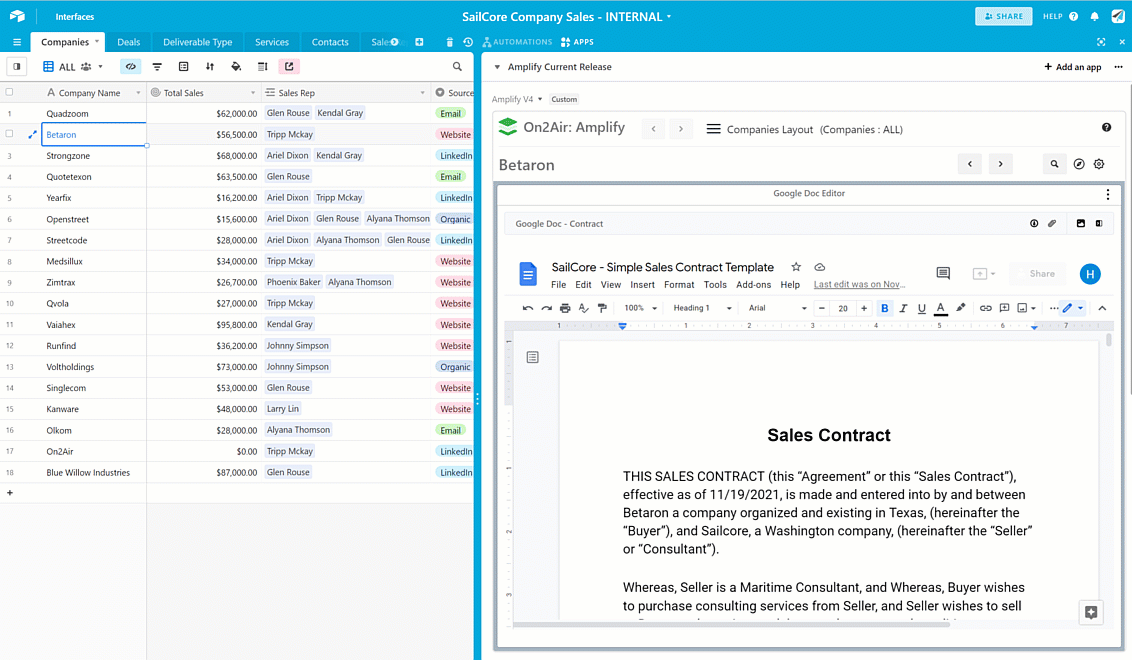Open Google Doc Editor kebab menu

point(1107,194)
